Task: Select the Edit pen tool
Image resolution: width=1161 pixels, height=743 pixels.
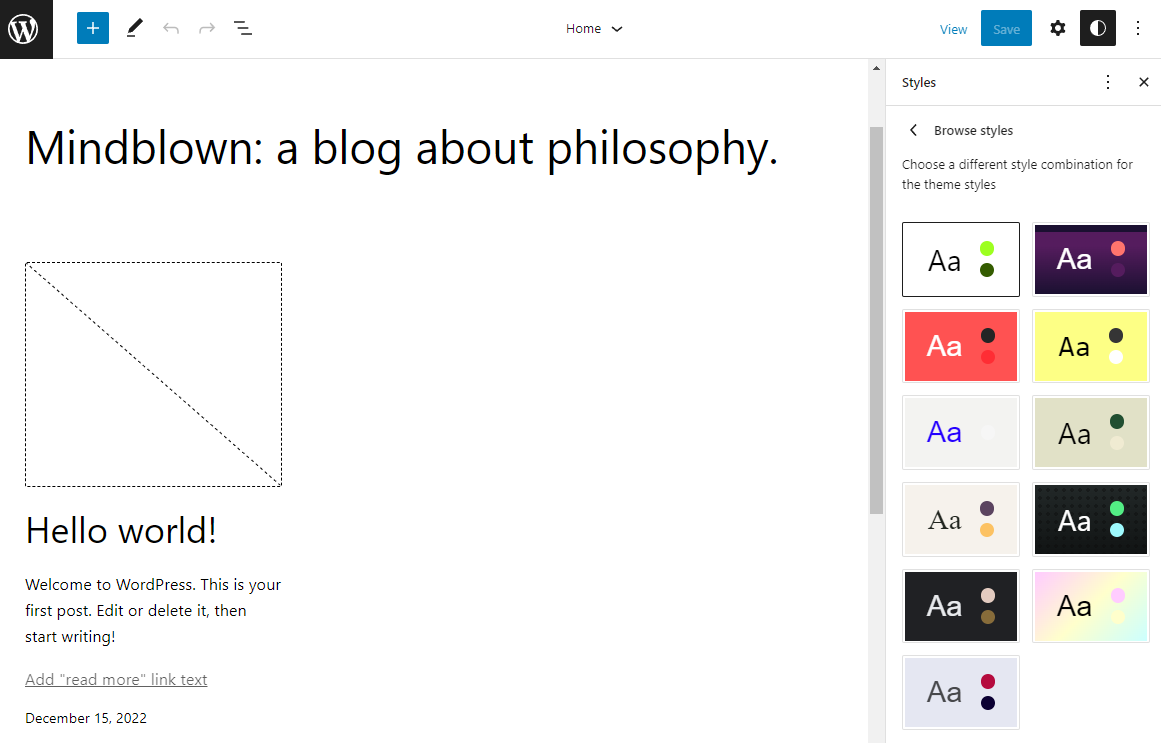Action: click(x=134, y=28)
